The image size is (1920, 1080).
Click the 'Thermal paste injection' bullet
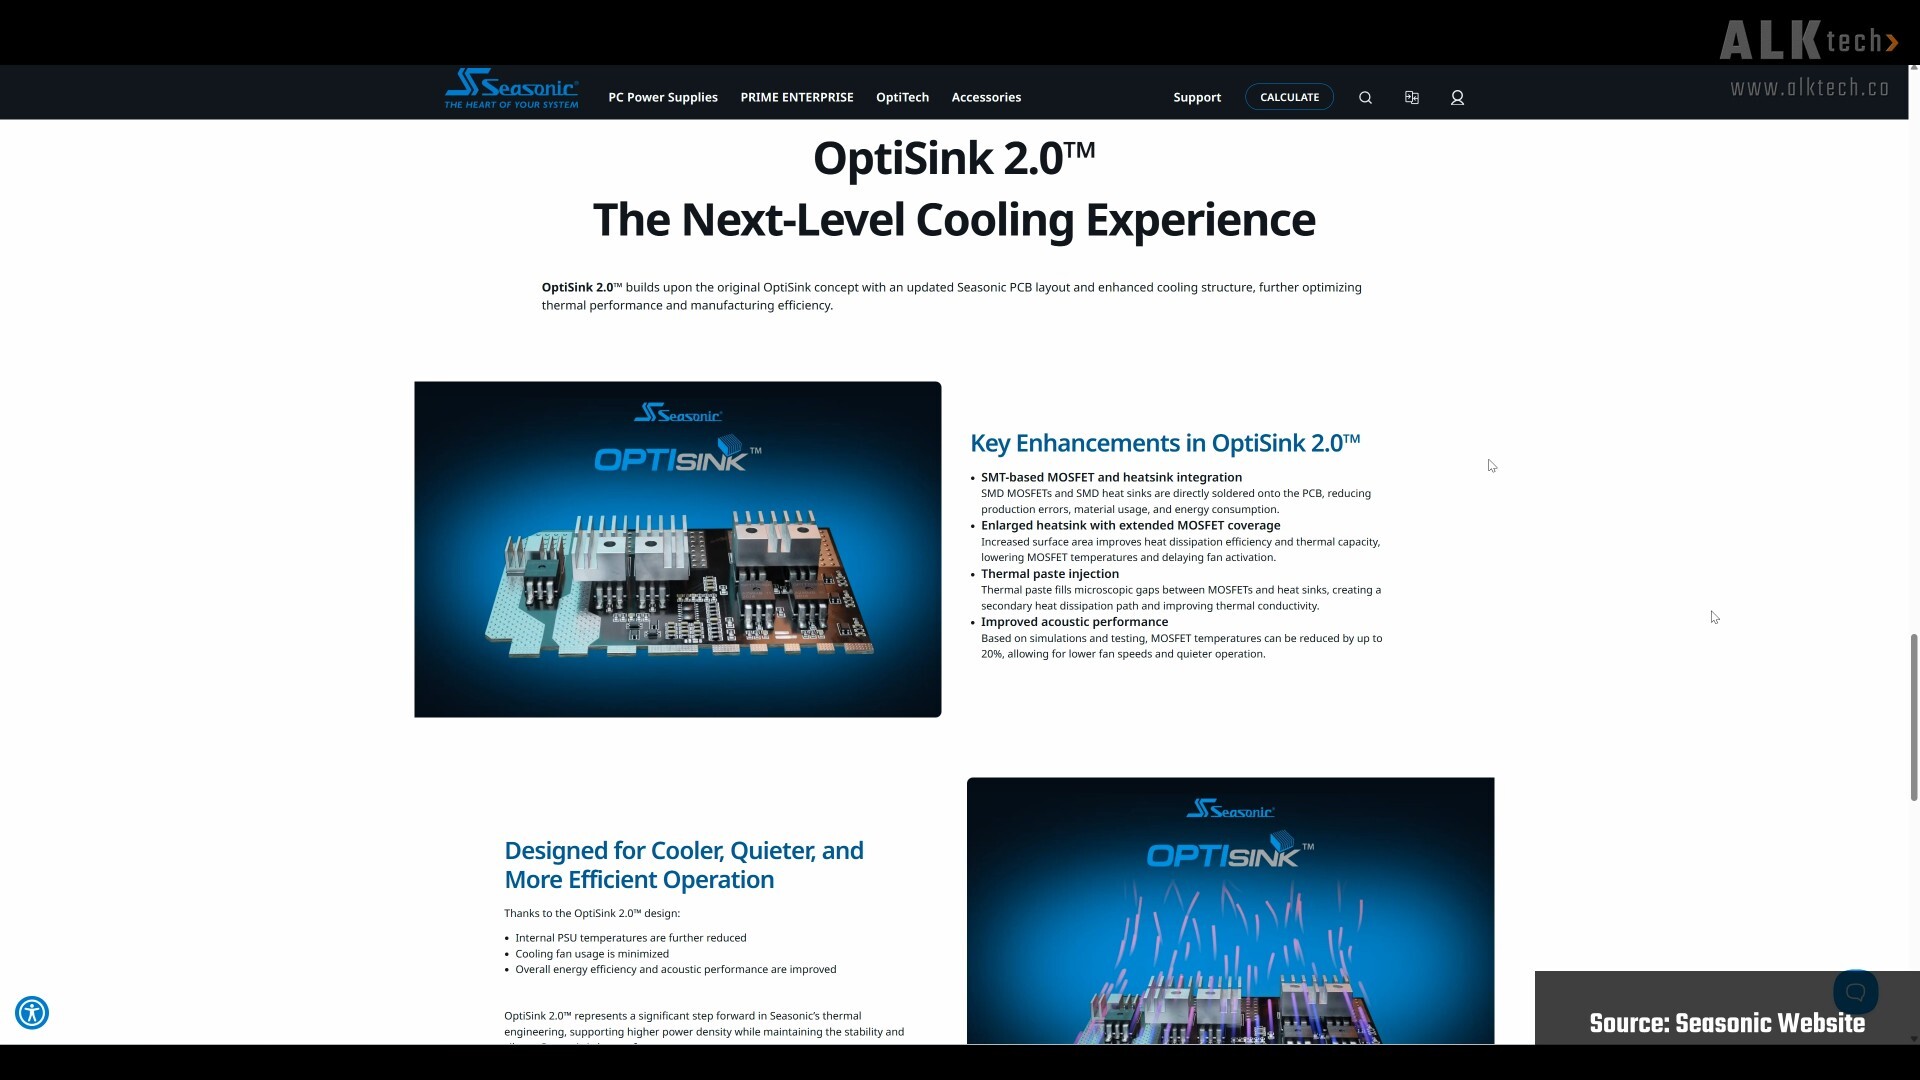(x=1050, y=573)
